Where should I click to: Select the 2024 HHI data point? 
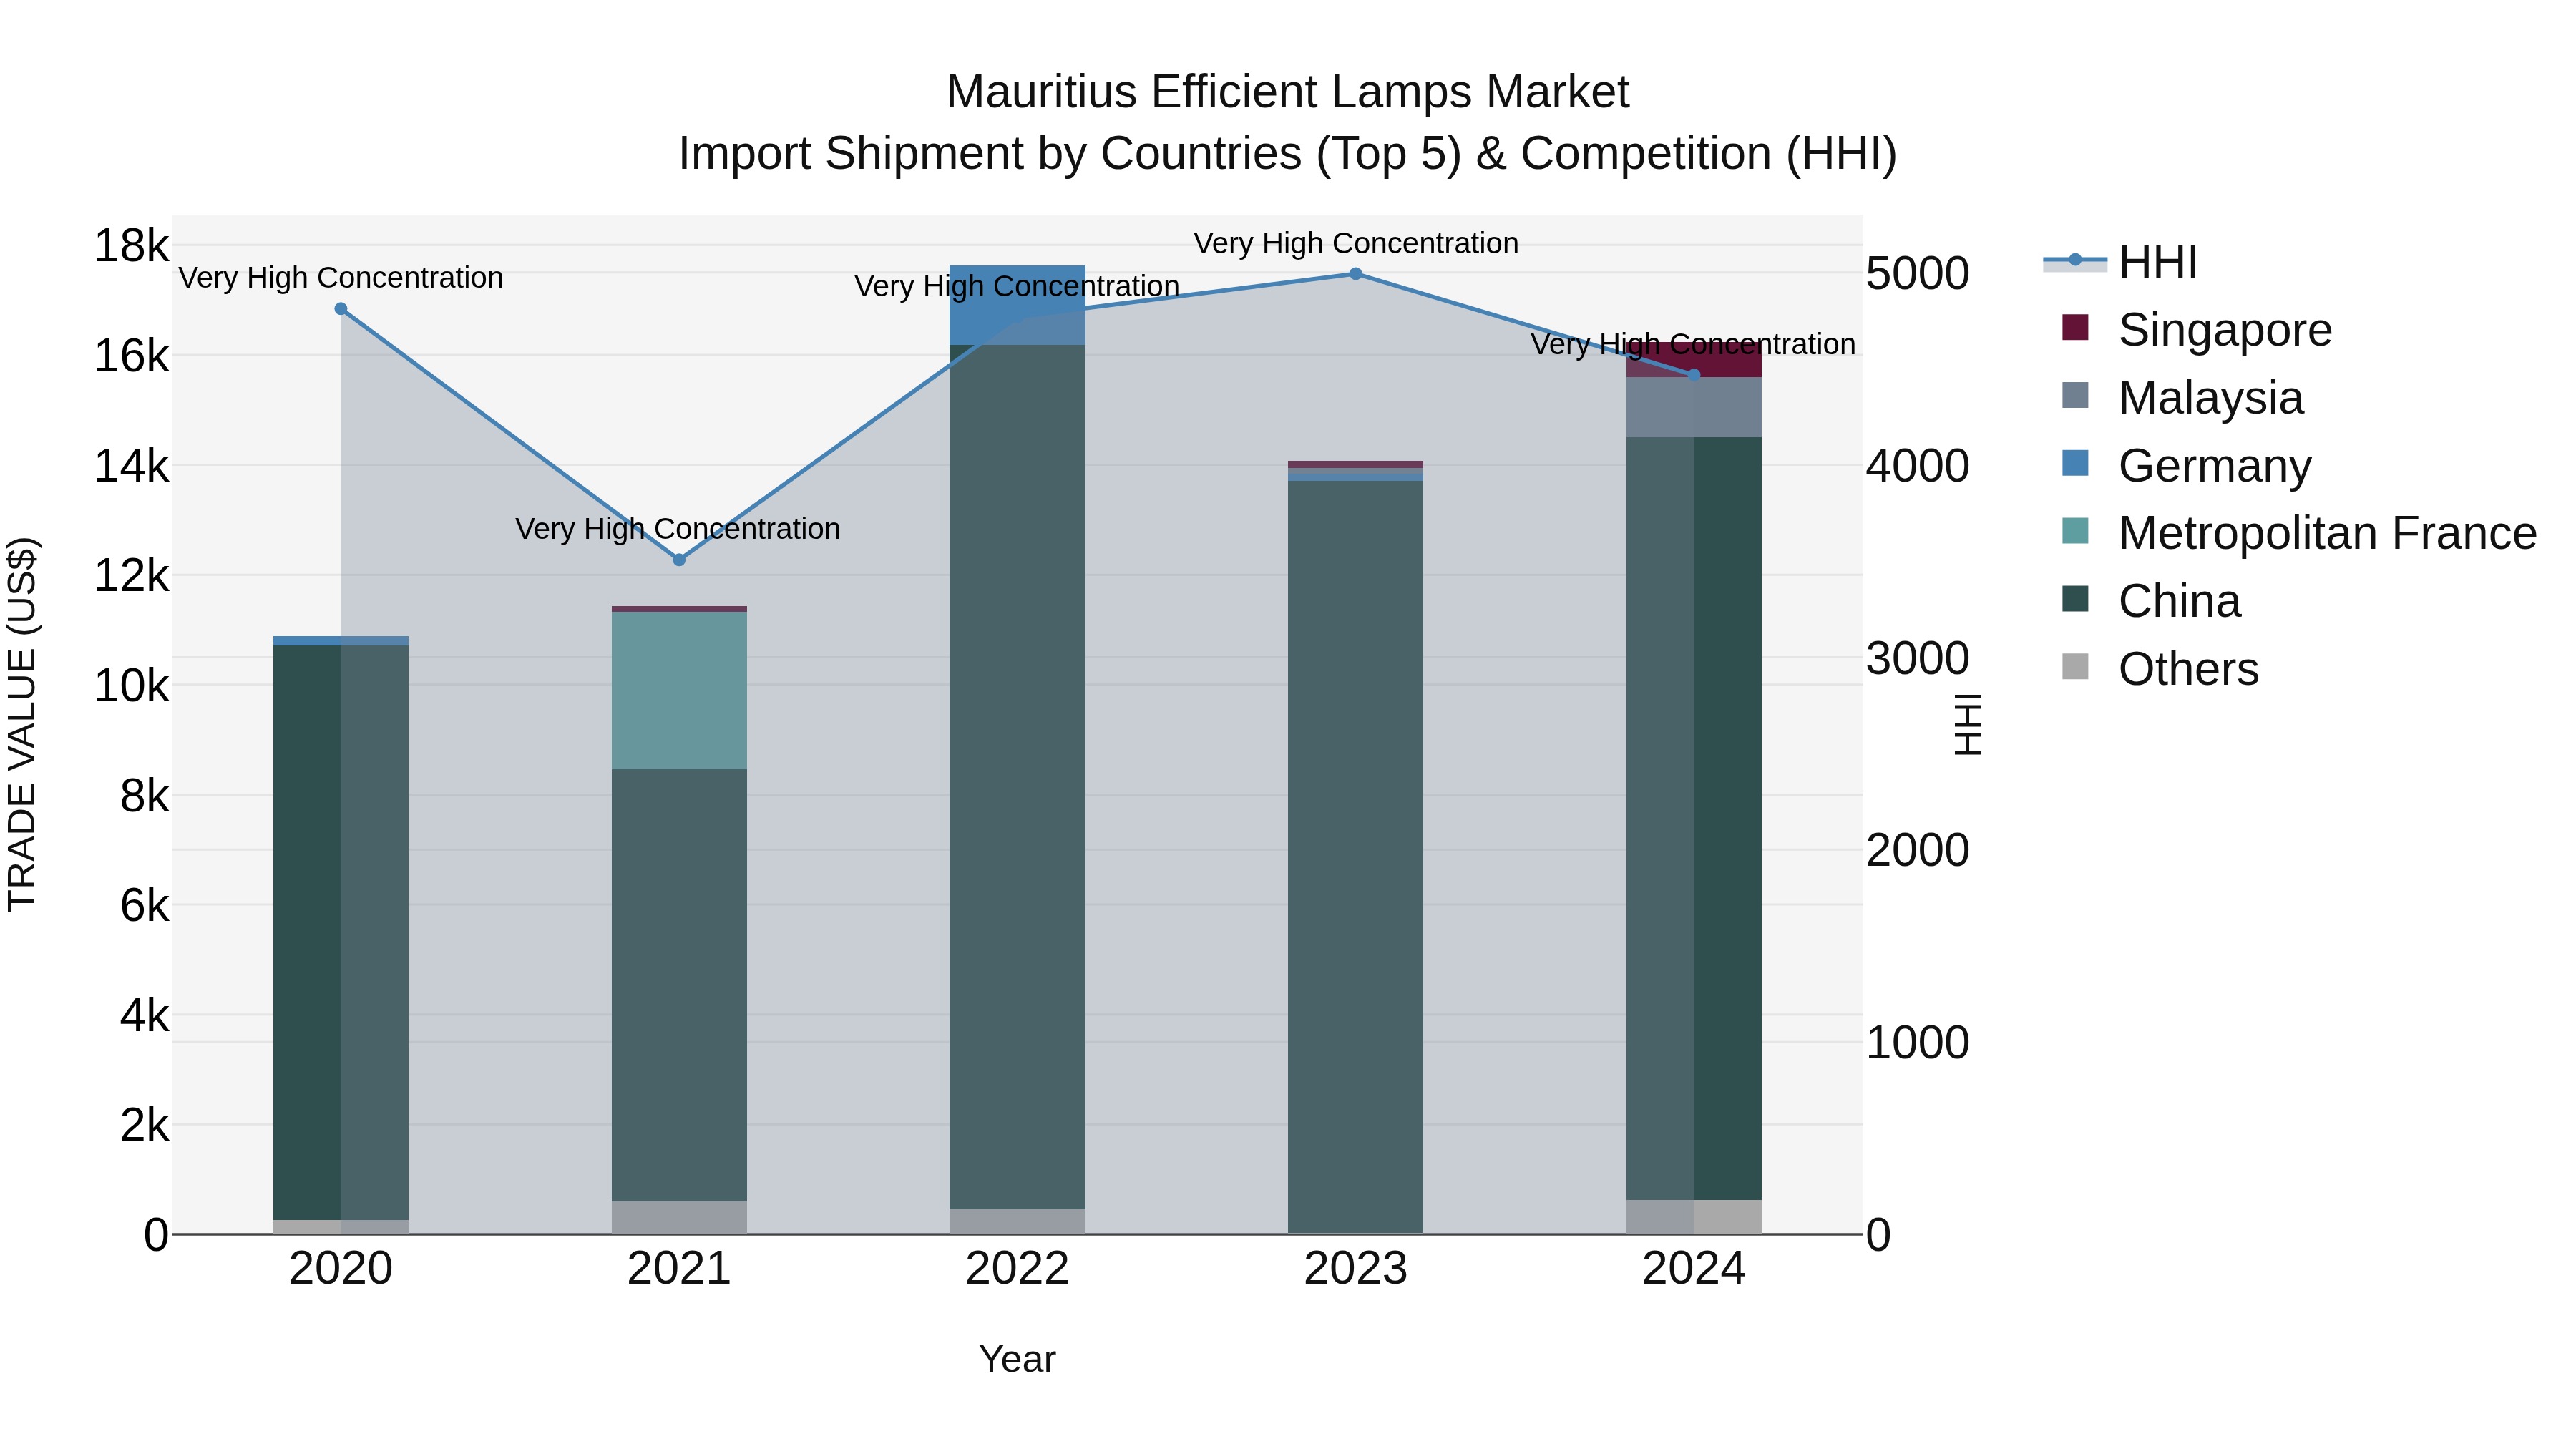pos(1694,375)
